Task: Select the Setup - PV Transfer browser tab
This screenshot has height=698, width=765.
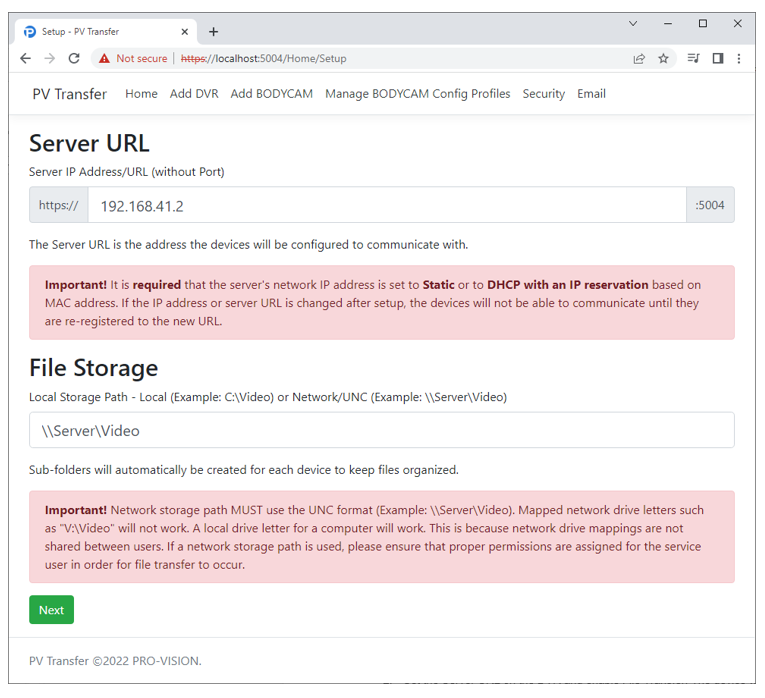Action: click(x=106, y=32)
